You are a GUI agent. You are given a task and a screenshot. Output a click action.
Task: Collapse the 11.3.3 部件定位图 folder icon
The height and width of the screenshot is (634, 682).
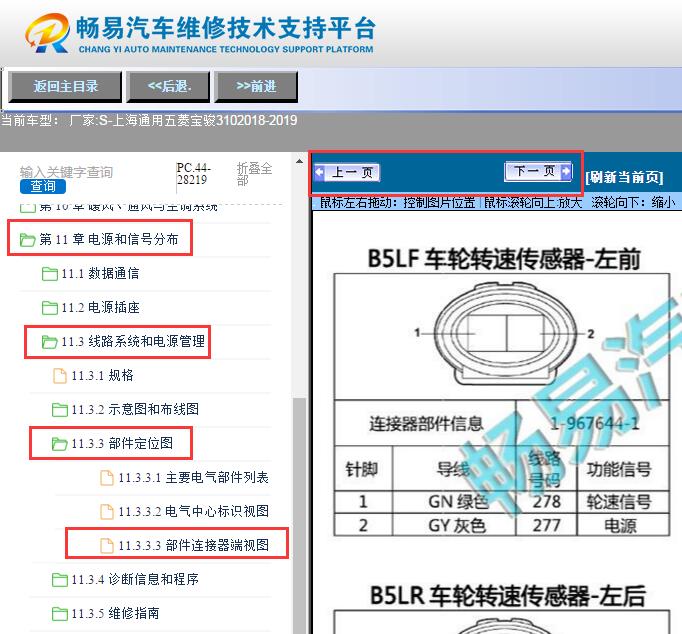(59, 444)
